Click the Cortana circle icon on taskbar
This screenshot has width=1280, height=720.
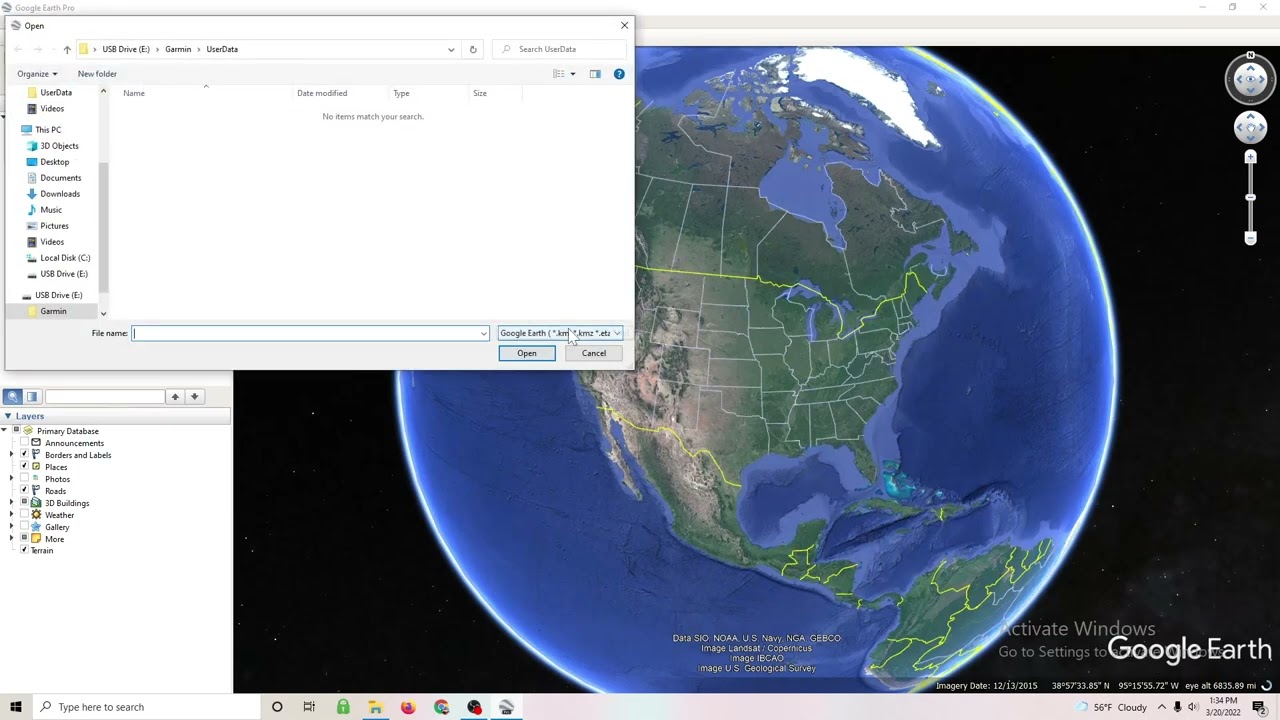click(x=277, y=707)
